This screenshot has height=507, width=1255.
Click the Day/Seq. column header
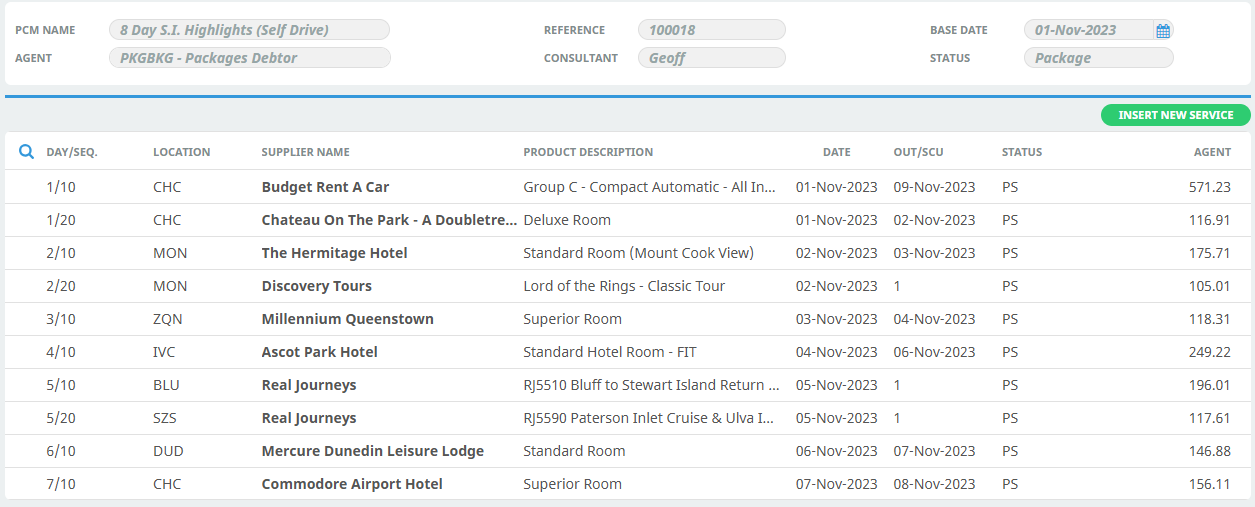tap(72, 152)
